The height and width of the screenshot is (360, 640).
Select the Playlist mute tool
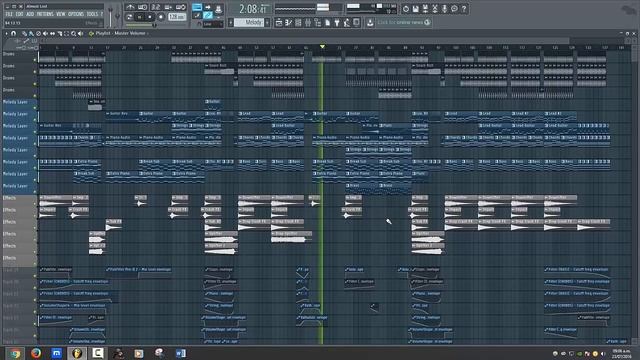(45, 33)
